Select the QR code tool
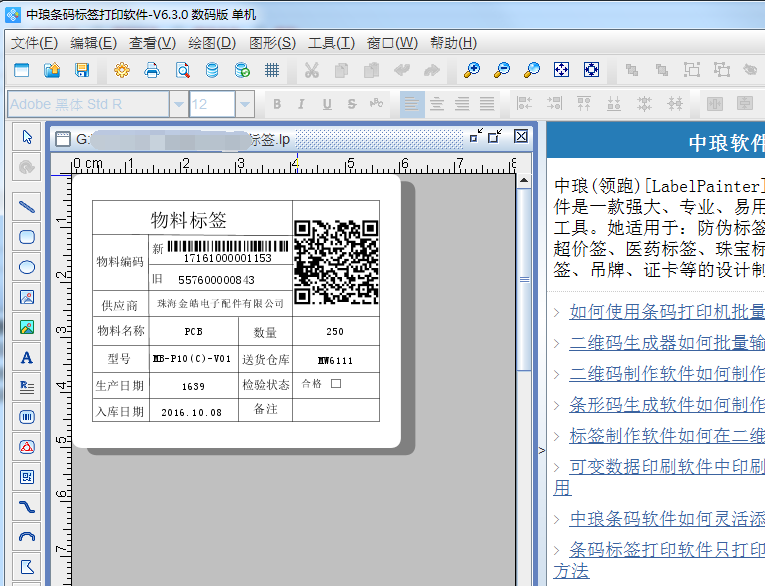Image resolution: width=765 pixels, height=586 pixels. [x=27, y=477]
